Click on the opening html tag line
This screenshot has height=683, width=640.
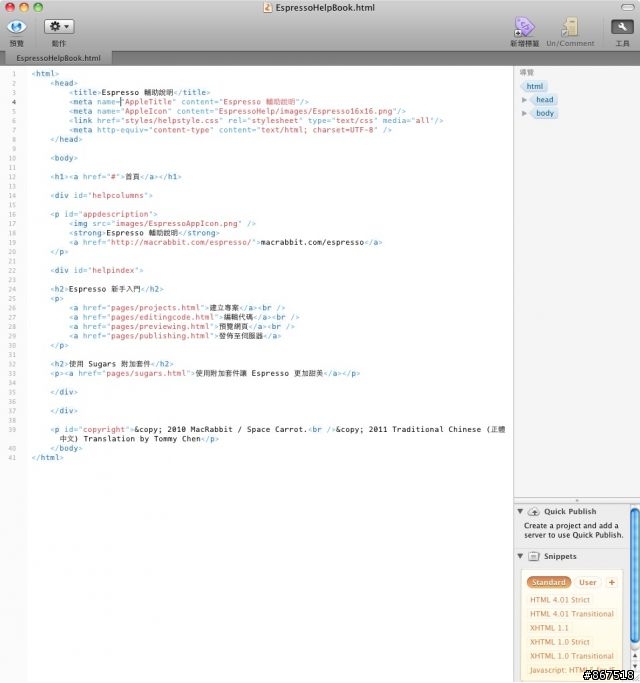pyautogui.click(x=45, y=74)
